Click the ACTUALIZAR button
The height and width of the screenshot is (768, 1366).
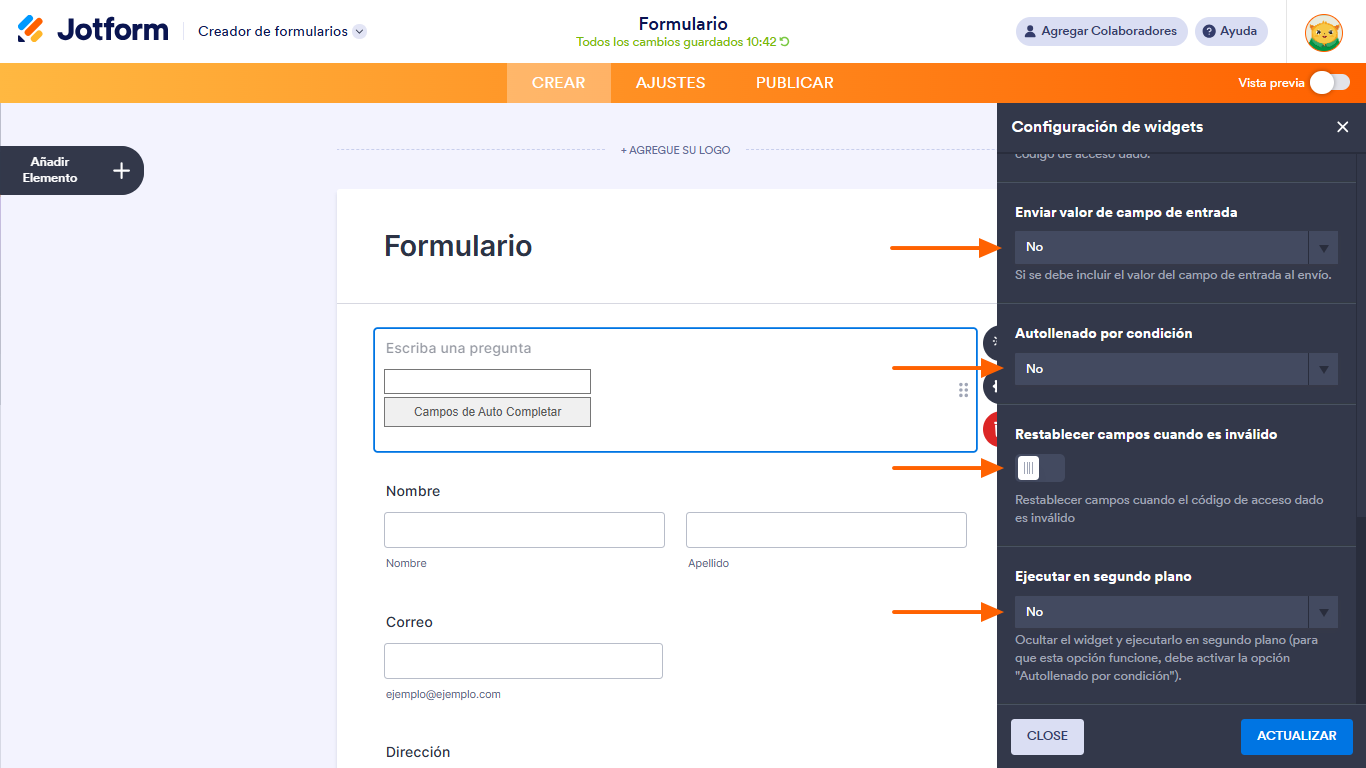[x=1296, y=736]
